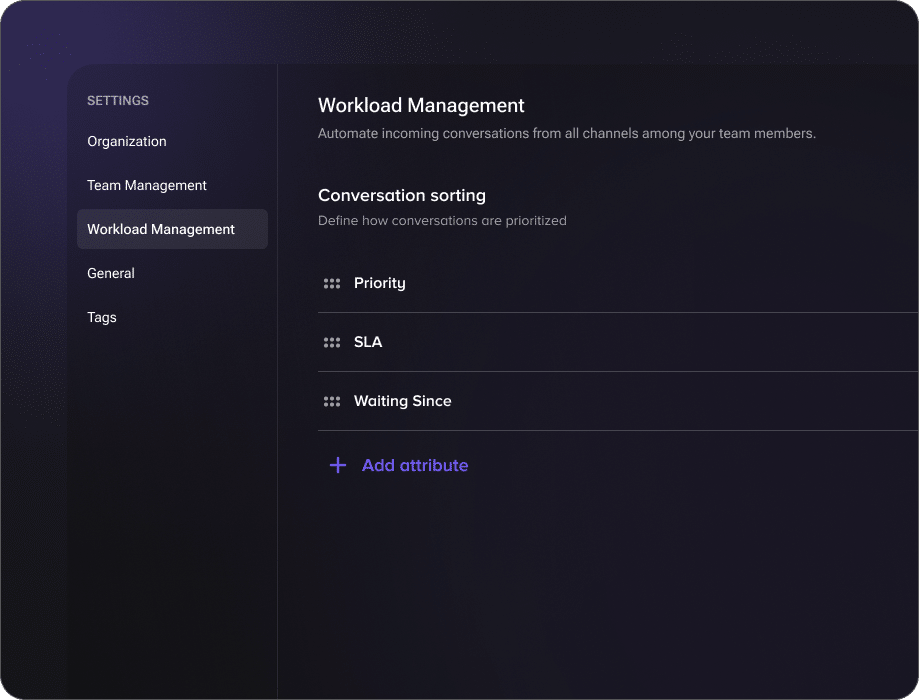Click the Conversation sorting section heading
Screen dimensions: 919x700
click(402, 196)
